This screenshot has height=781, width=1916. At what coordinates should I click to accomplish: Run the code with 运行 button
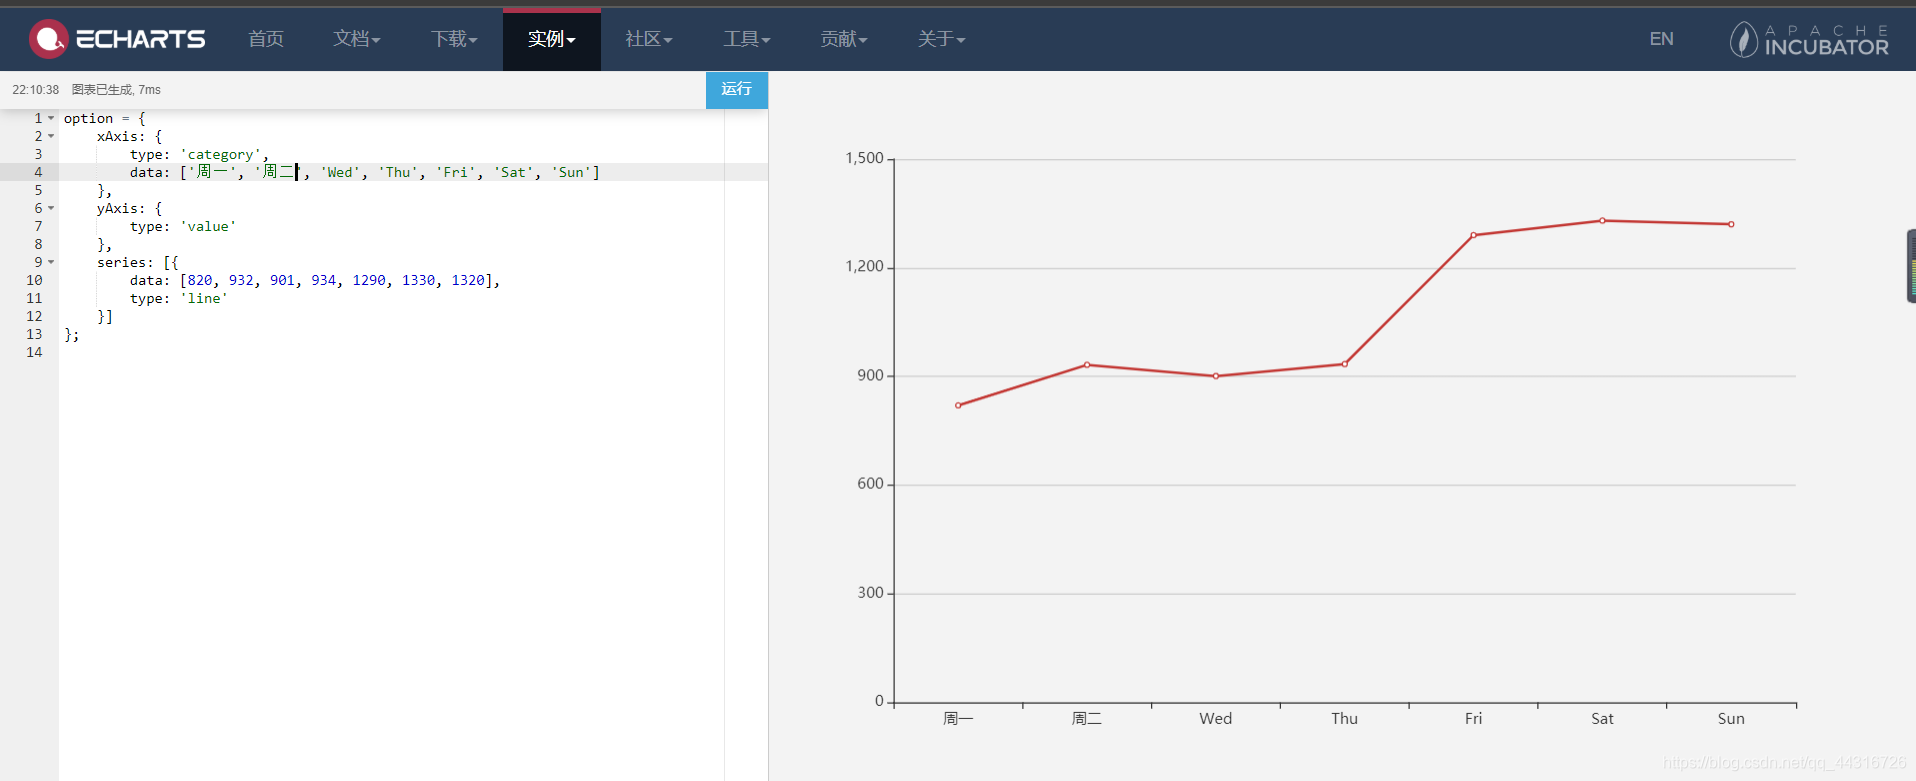[x=737, y=89]
